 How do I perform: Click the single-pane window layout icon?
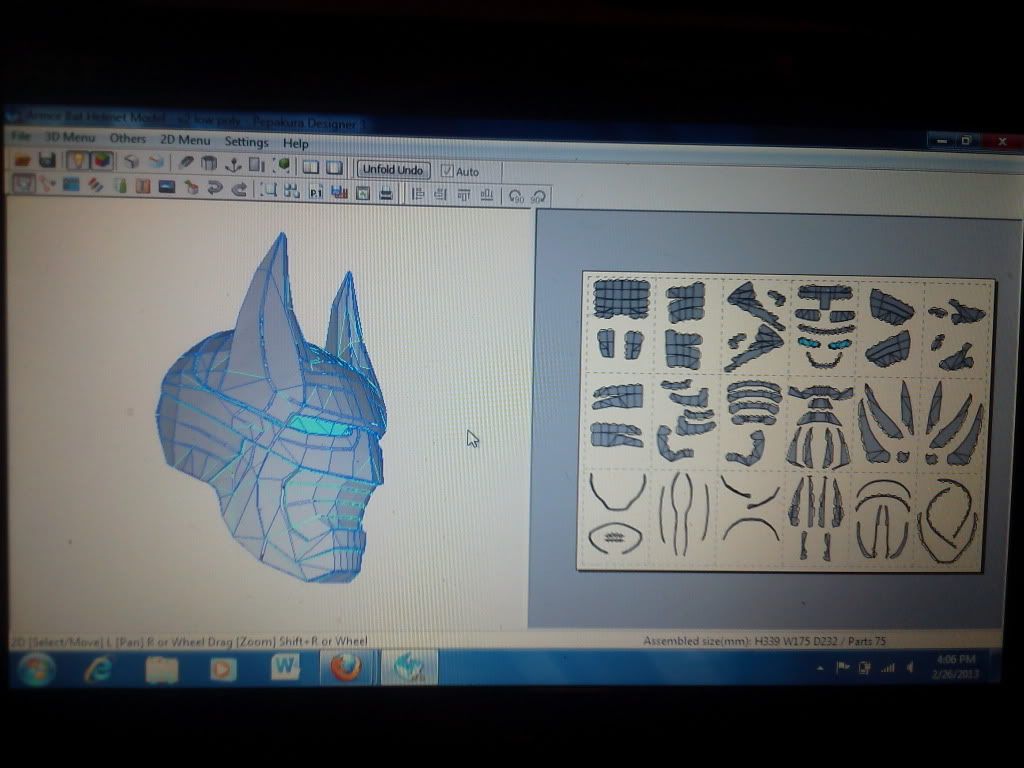pyautogui.click(x=334, y=168)
